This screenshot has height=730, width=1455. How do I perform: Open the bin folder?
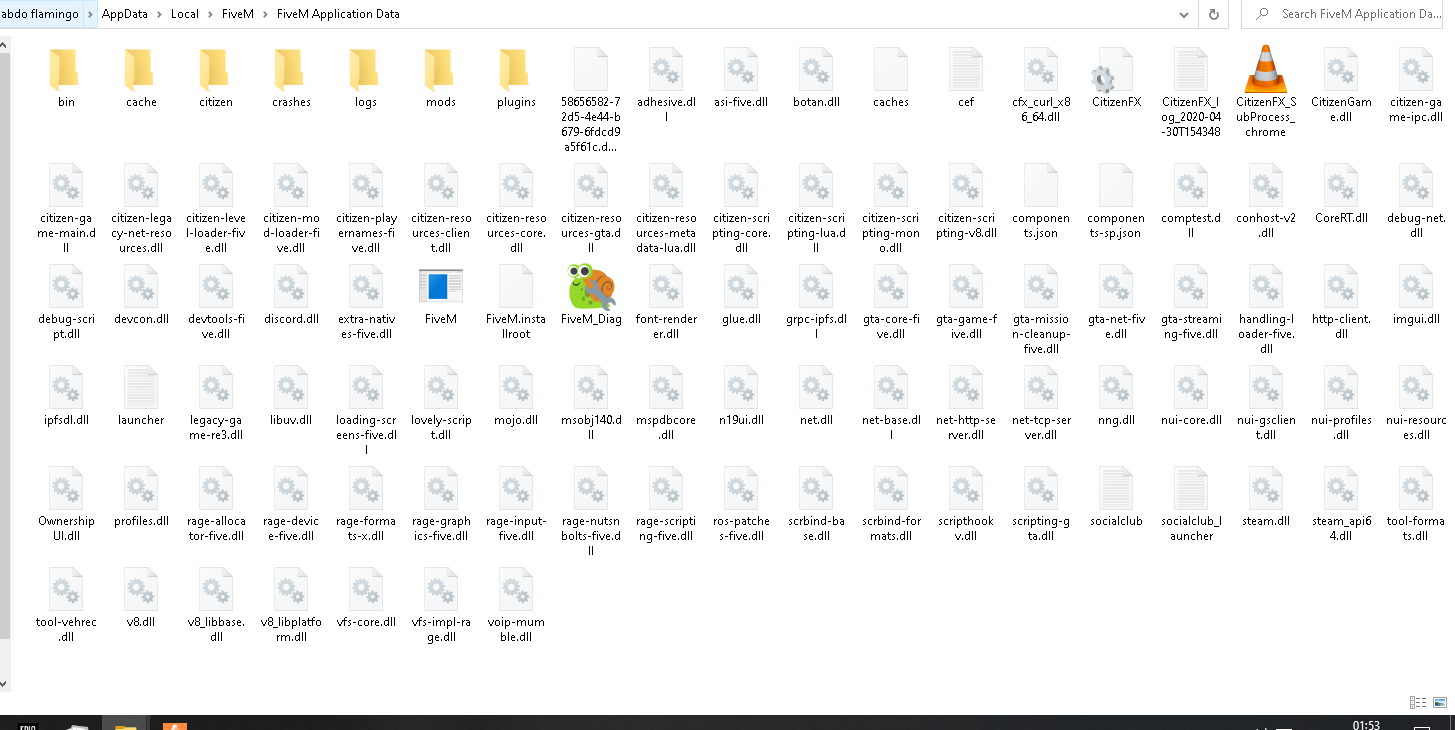pyautogui.click(x=66, y=78)
